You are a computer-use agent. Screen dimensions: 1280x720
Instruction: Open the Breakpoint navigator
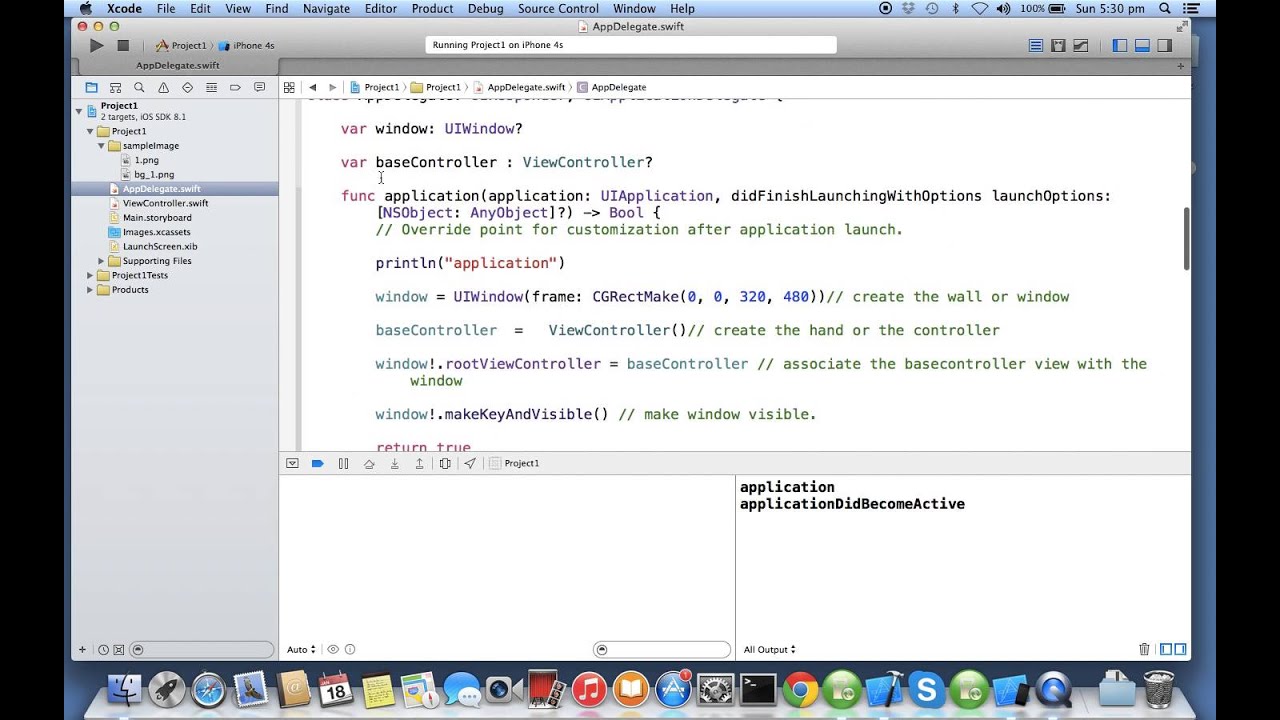(235, 87)
